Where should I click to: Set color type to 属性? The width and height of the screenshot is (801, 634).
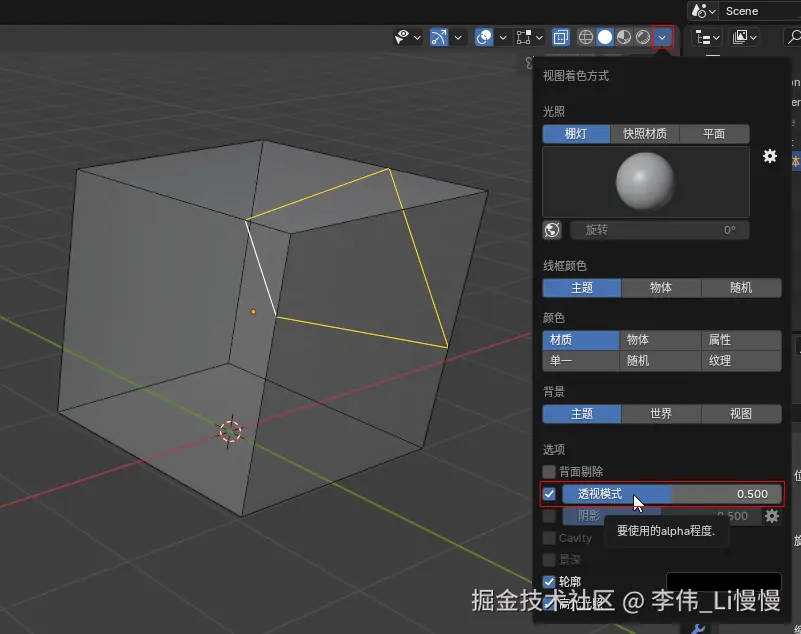click(x=741, y=340)
